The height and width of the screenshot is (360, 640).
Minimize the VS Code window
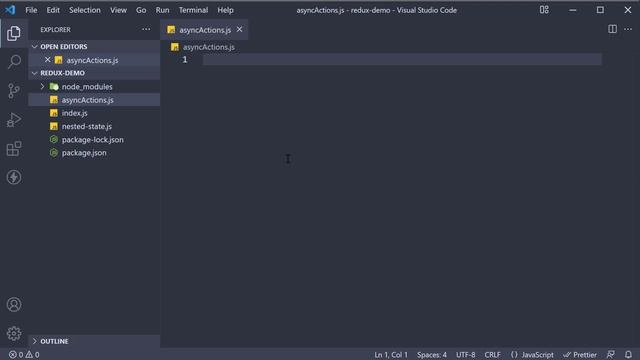[x=573, y=10]
